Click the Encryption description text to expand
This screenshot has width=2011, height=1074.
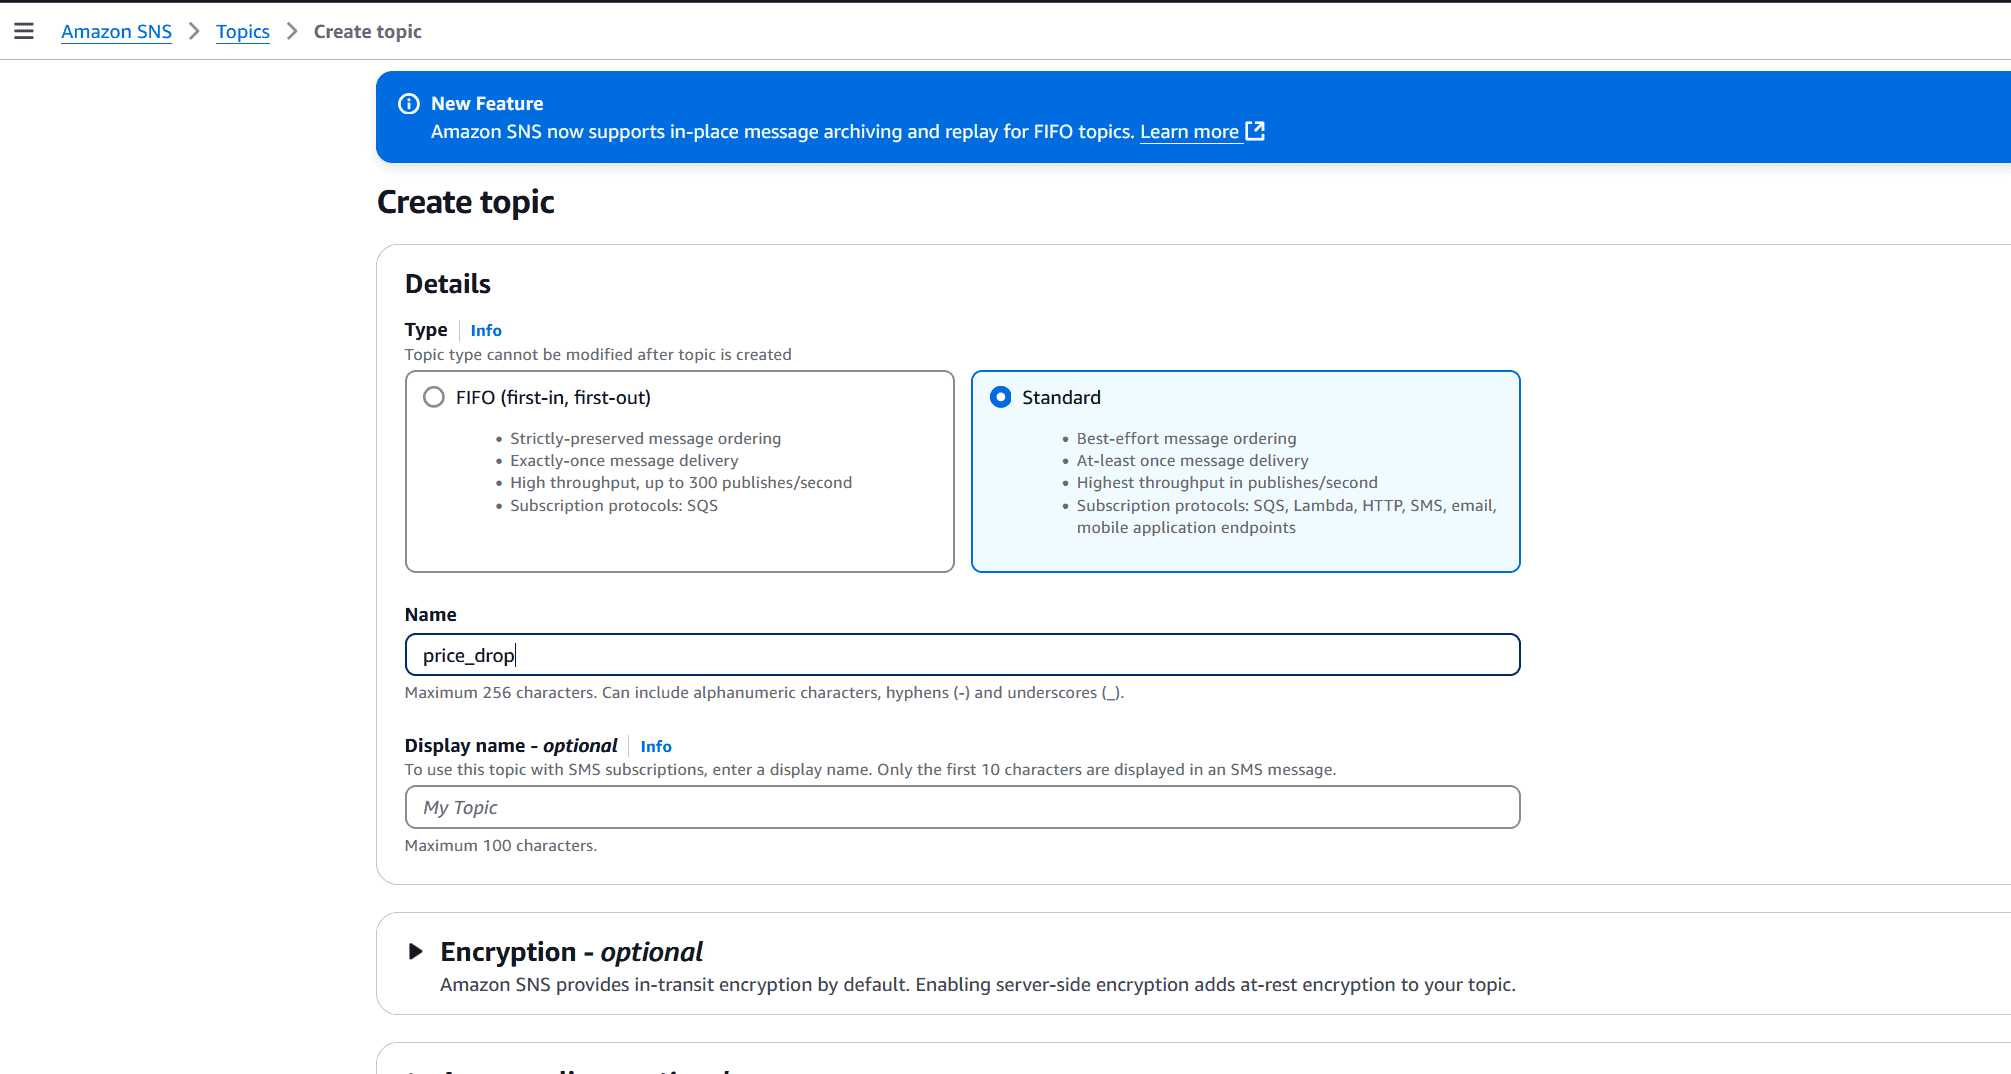977,985
